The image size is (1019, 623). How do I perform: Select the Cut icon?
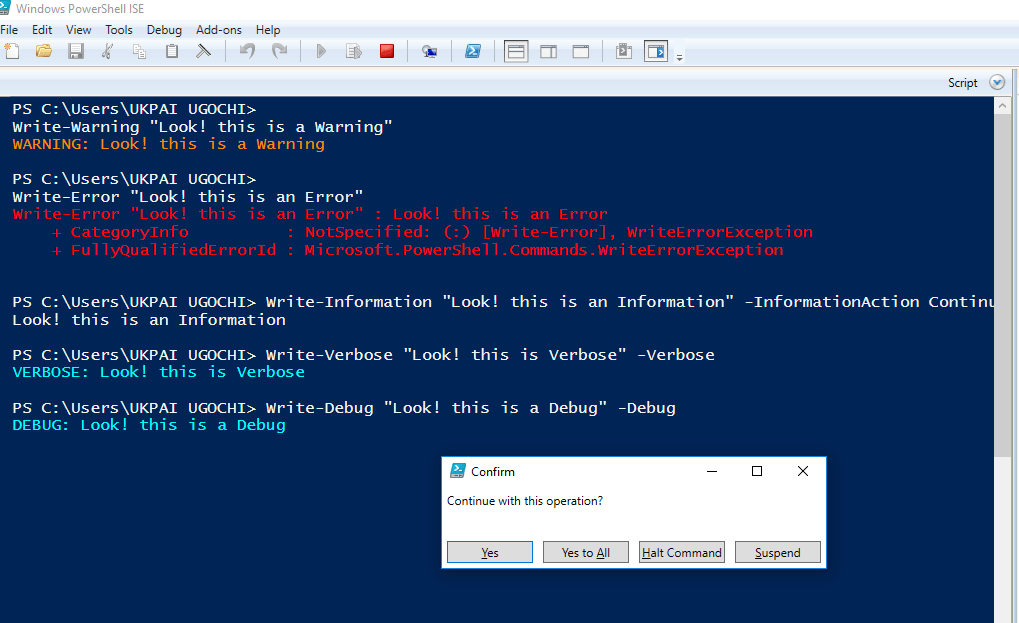[107, 51]
